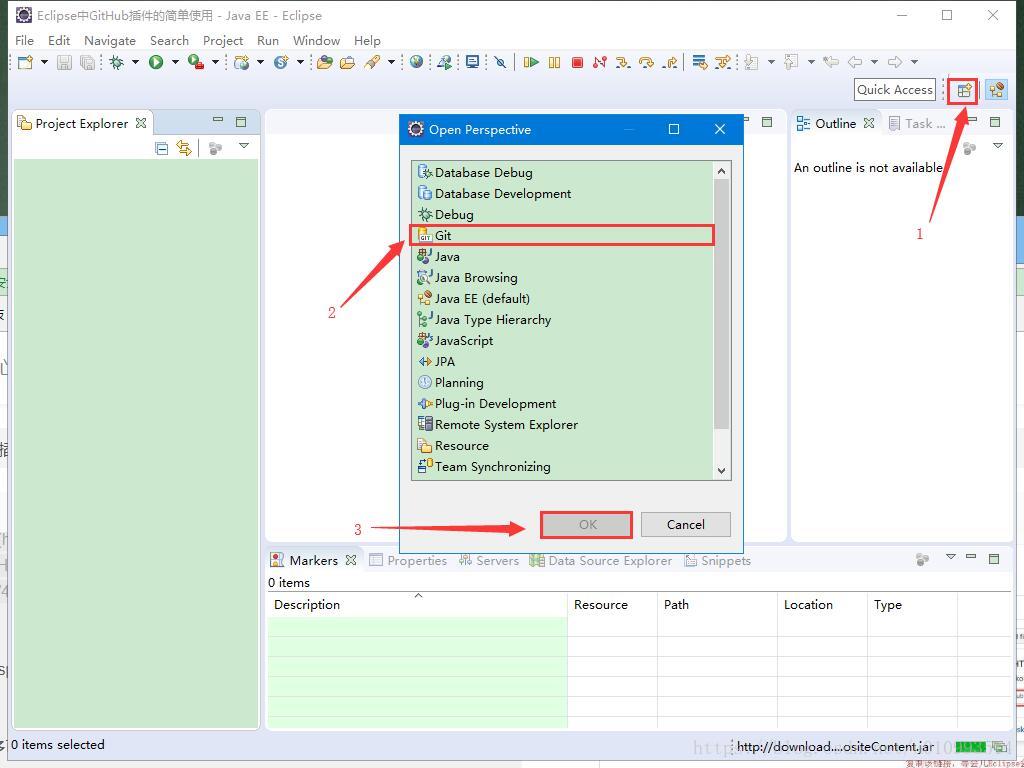The width and height of the screenshot is (1024, 768).
Task: Switch to the Servers tab
Action: point(488,560)
